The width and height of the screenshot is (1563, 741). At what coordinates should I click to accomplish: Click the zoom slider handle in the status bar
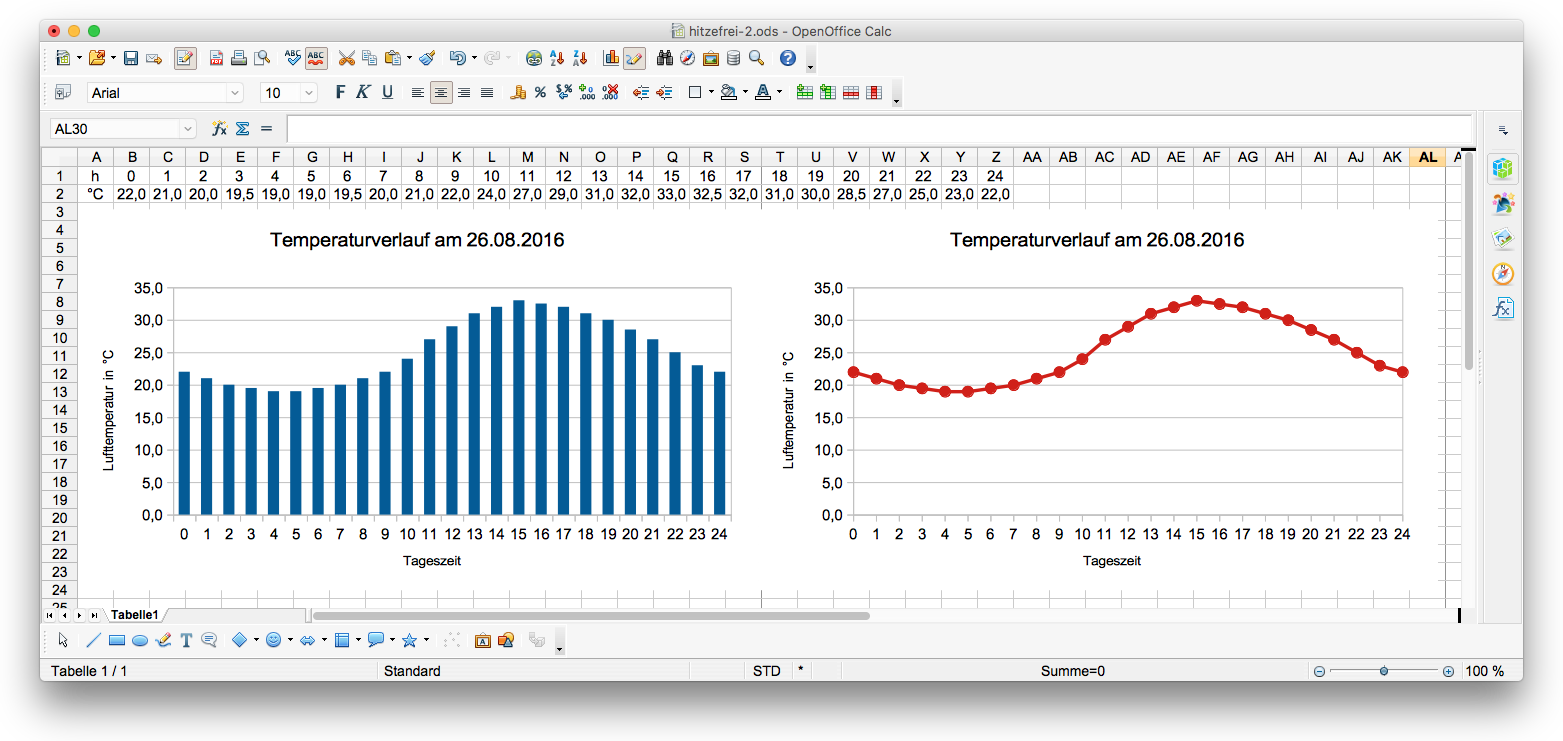pos(1383,672)
